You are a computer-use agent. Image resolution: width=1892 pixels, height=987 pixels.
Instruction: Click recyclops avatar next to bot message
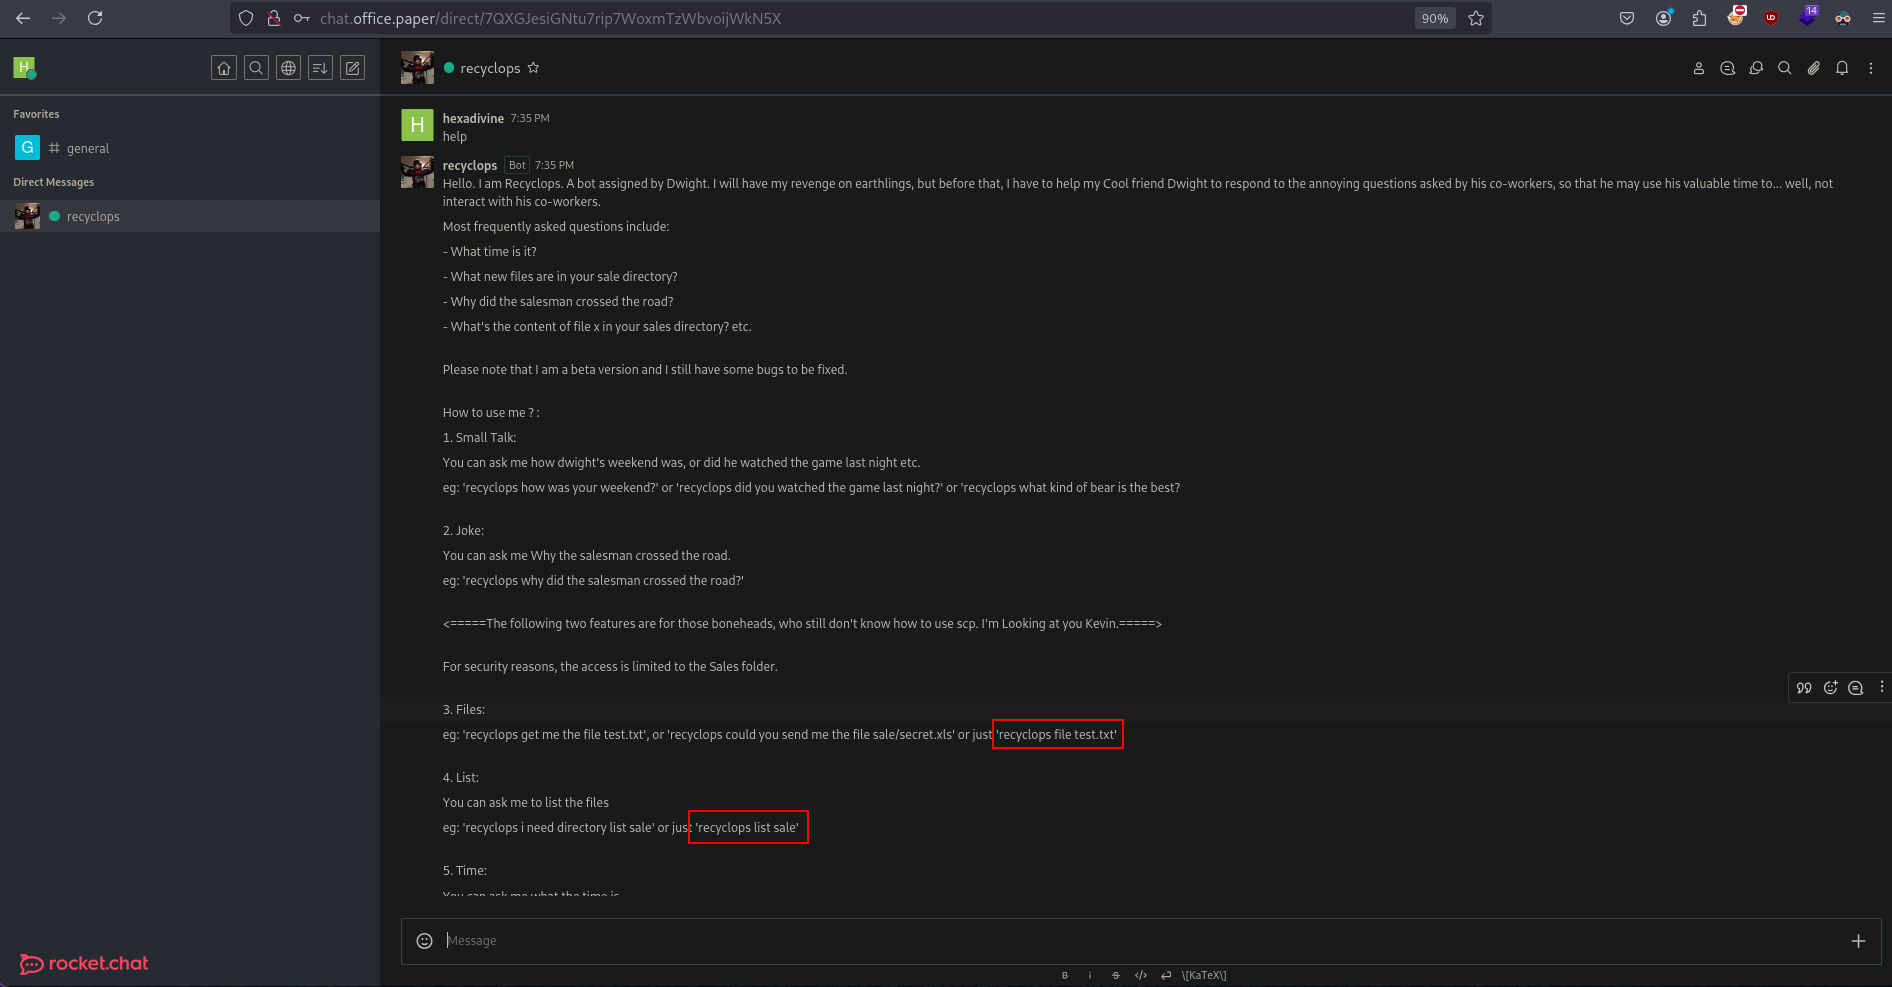[417, 172]
